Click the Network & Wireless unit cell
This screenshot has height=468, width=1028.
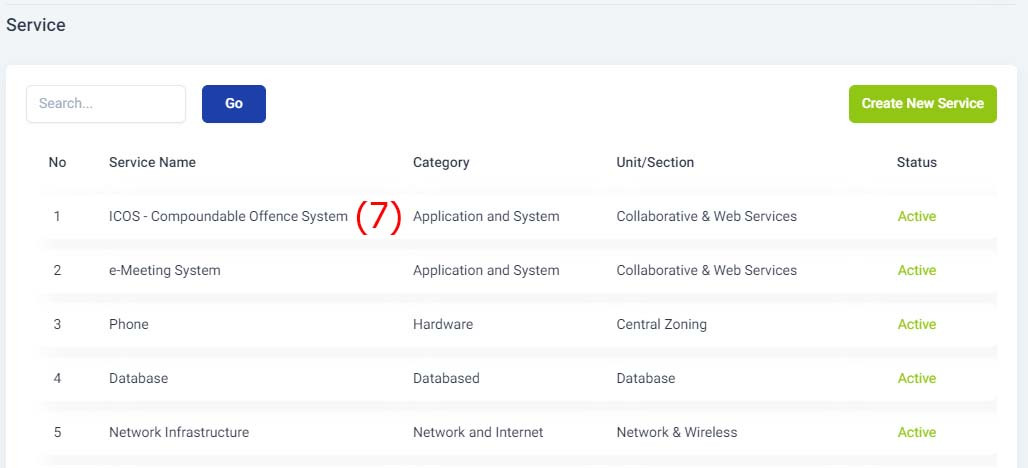[677, 433]
